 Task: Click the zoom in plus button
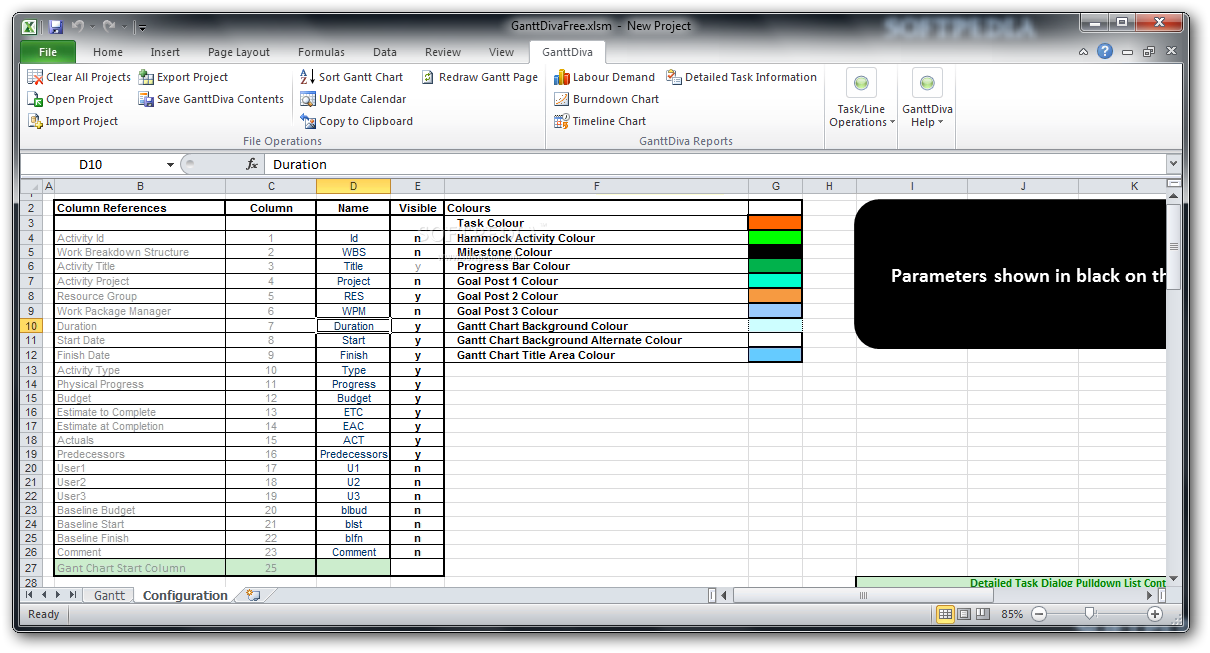(x=1155, y=614)
